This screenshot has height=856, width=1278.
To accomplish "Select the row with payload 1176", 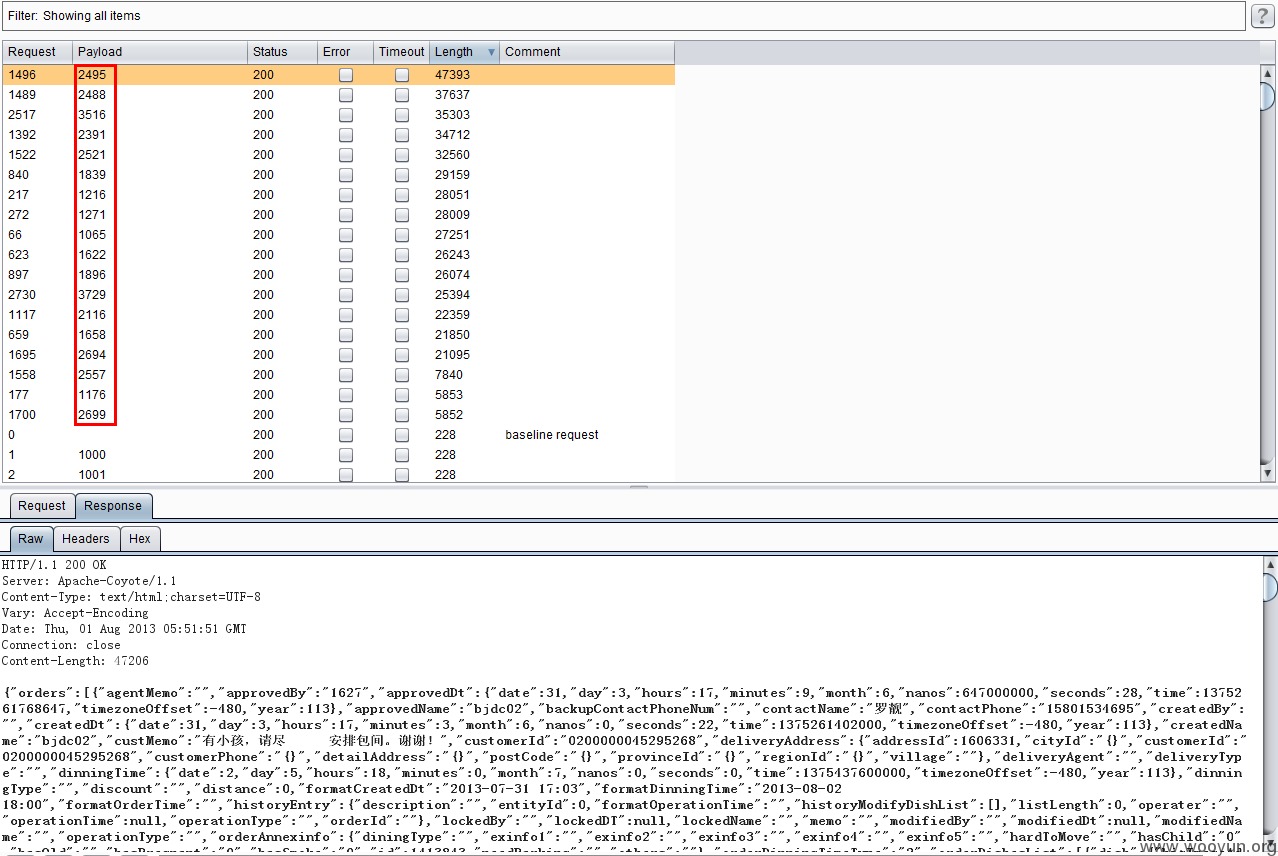I will pyautogui.click(x=338, y=395).
